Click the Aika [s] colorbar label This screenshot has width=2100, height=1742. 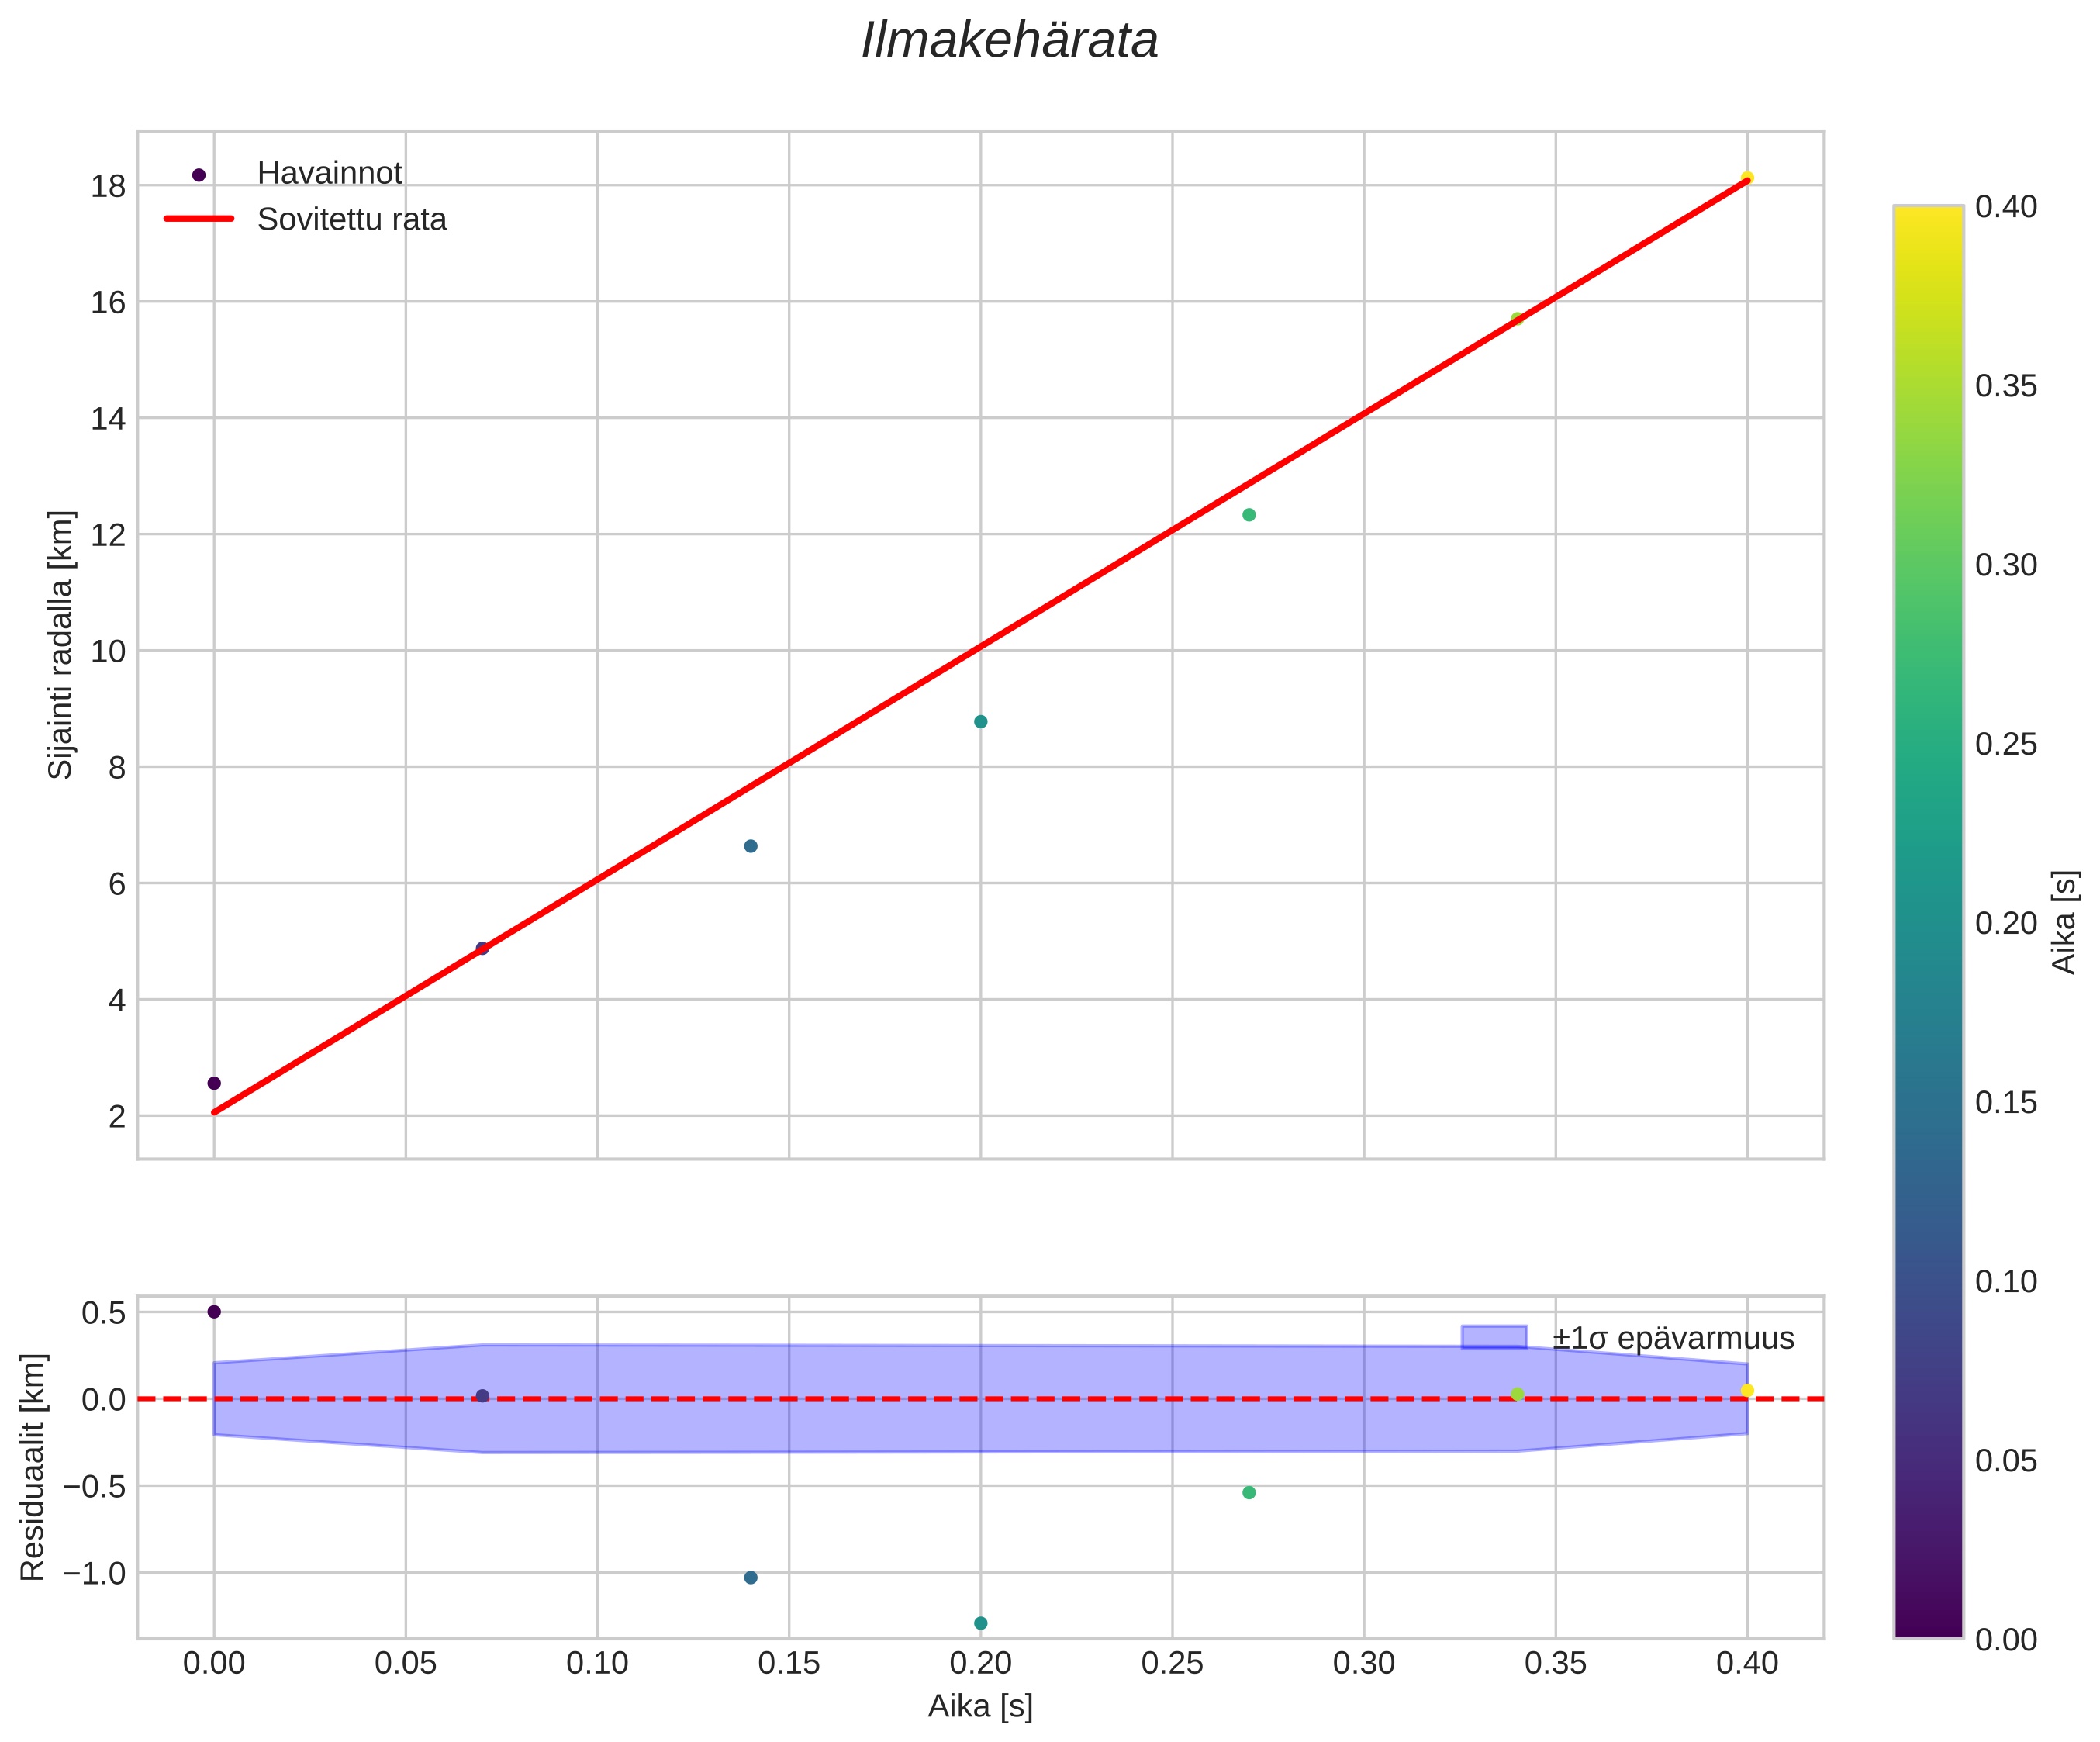[x=2064, y=922]
